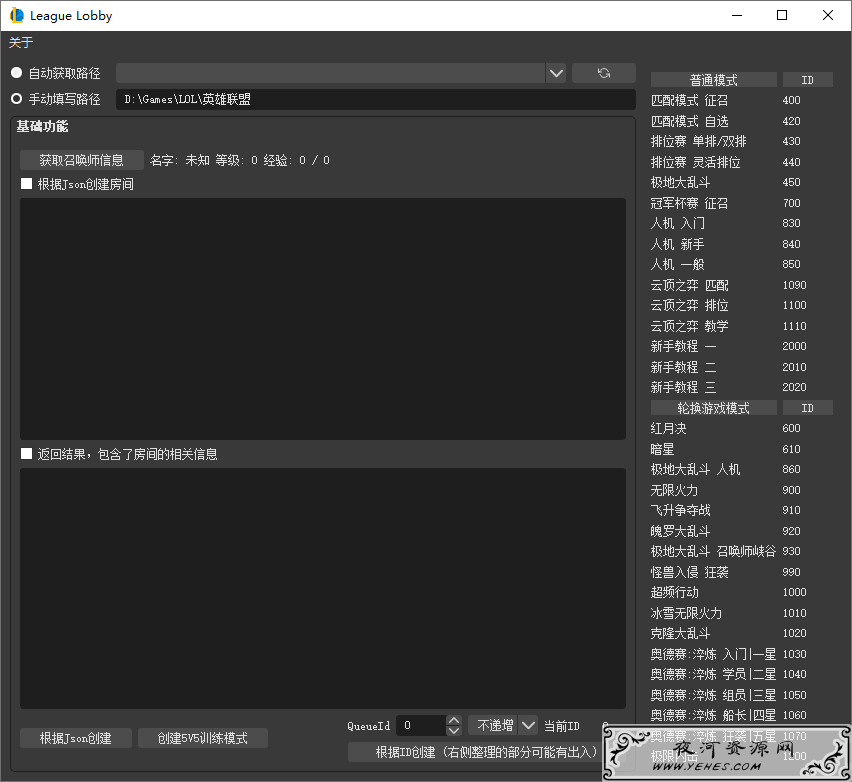The height and width of the screenshot is (782, 852).
Task: Expand the auto path dropdown arrow
Action: click(556, 73)
